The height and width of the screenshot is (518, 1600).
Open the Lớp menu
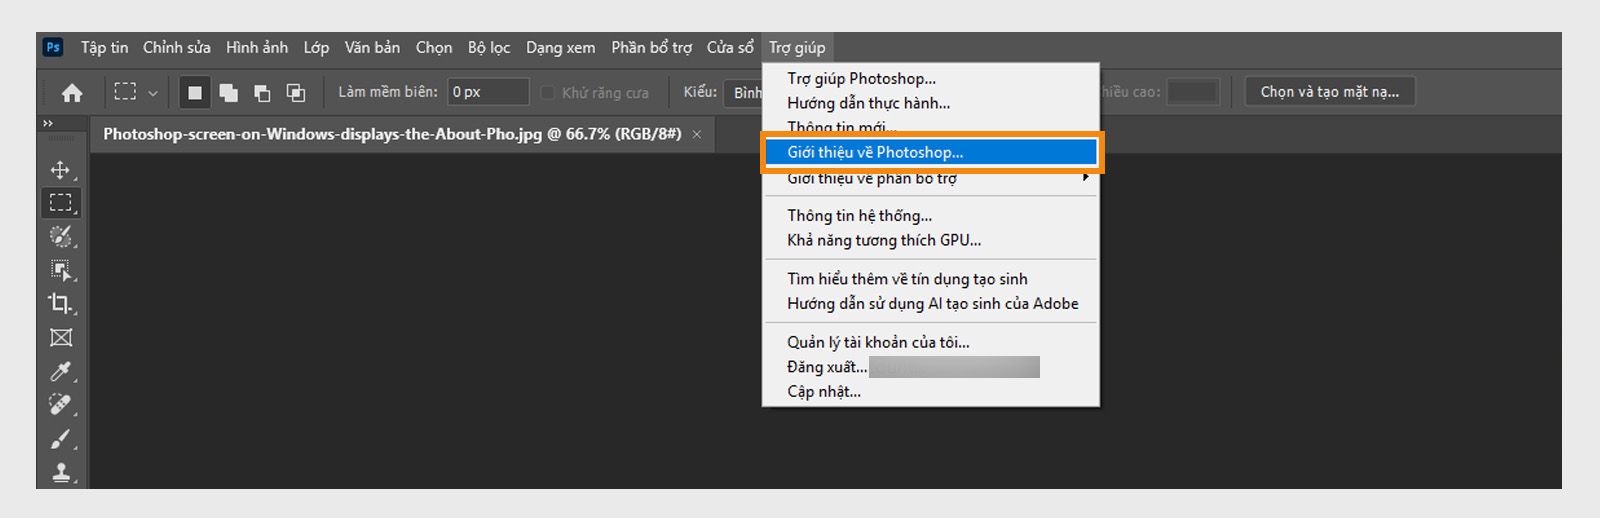click(x=316, y=47)
